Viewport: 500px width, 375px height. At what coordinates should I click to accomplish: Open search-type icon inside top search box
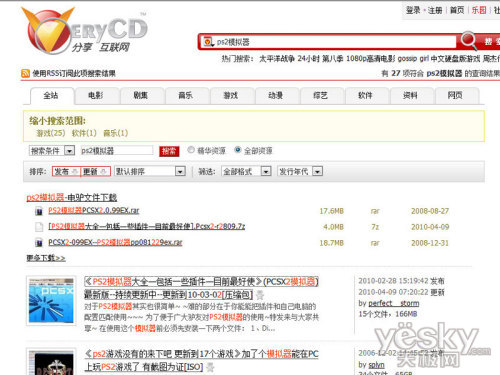pyautogui.click(x=208, y=42)
